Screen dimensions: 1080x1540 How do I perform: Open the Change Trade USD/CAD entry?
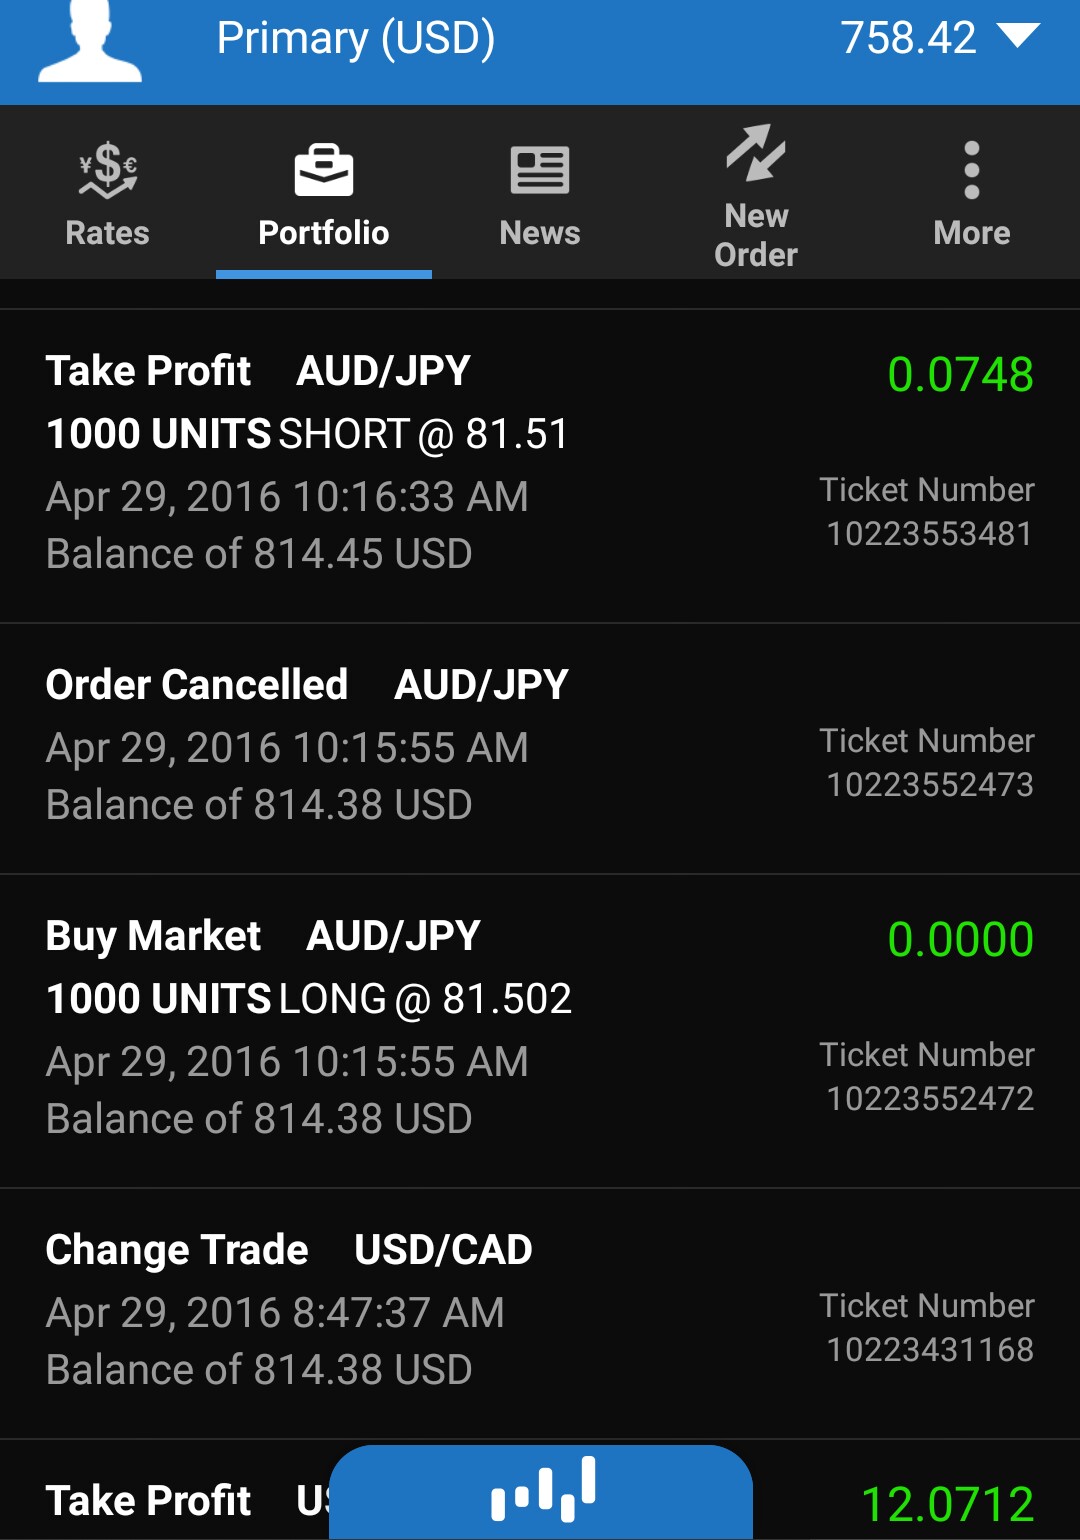click(x=289, y=1250)
